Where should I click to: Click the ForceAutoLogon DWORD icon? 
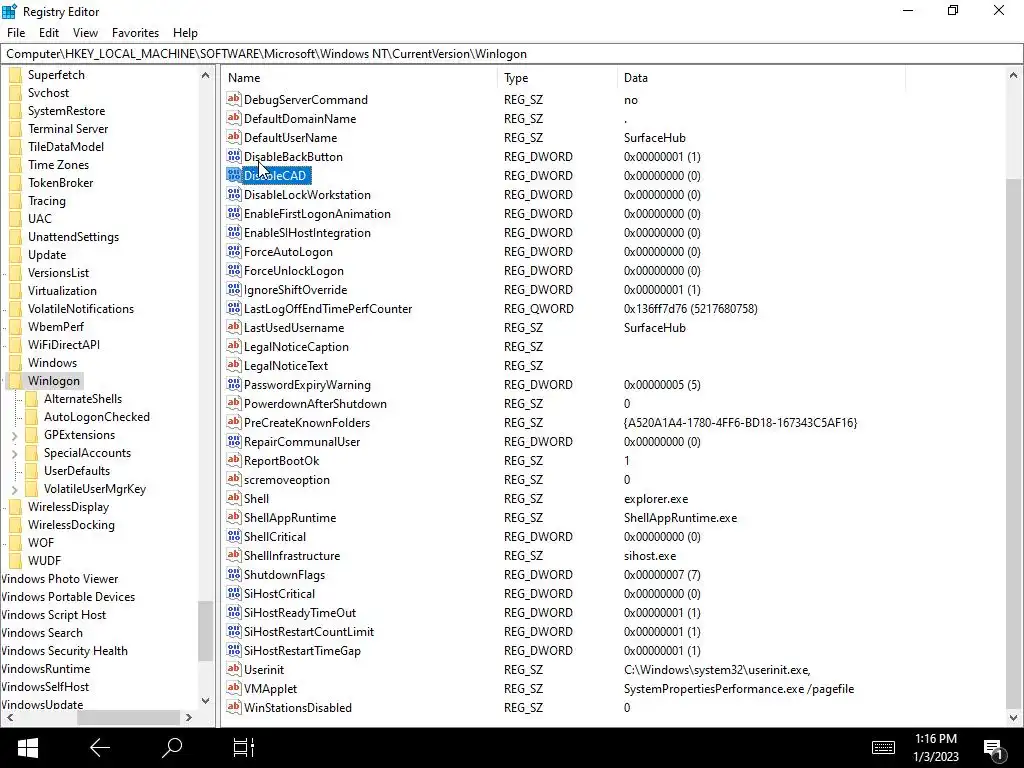[x=234, y=251]
